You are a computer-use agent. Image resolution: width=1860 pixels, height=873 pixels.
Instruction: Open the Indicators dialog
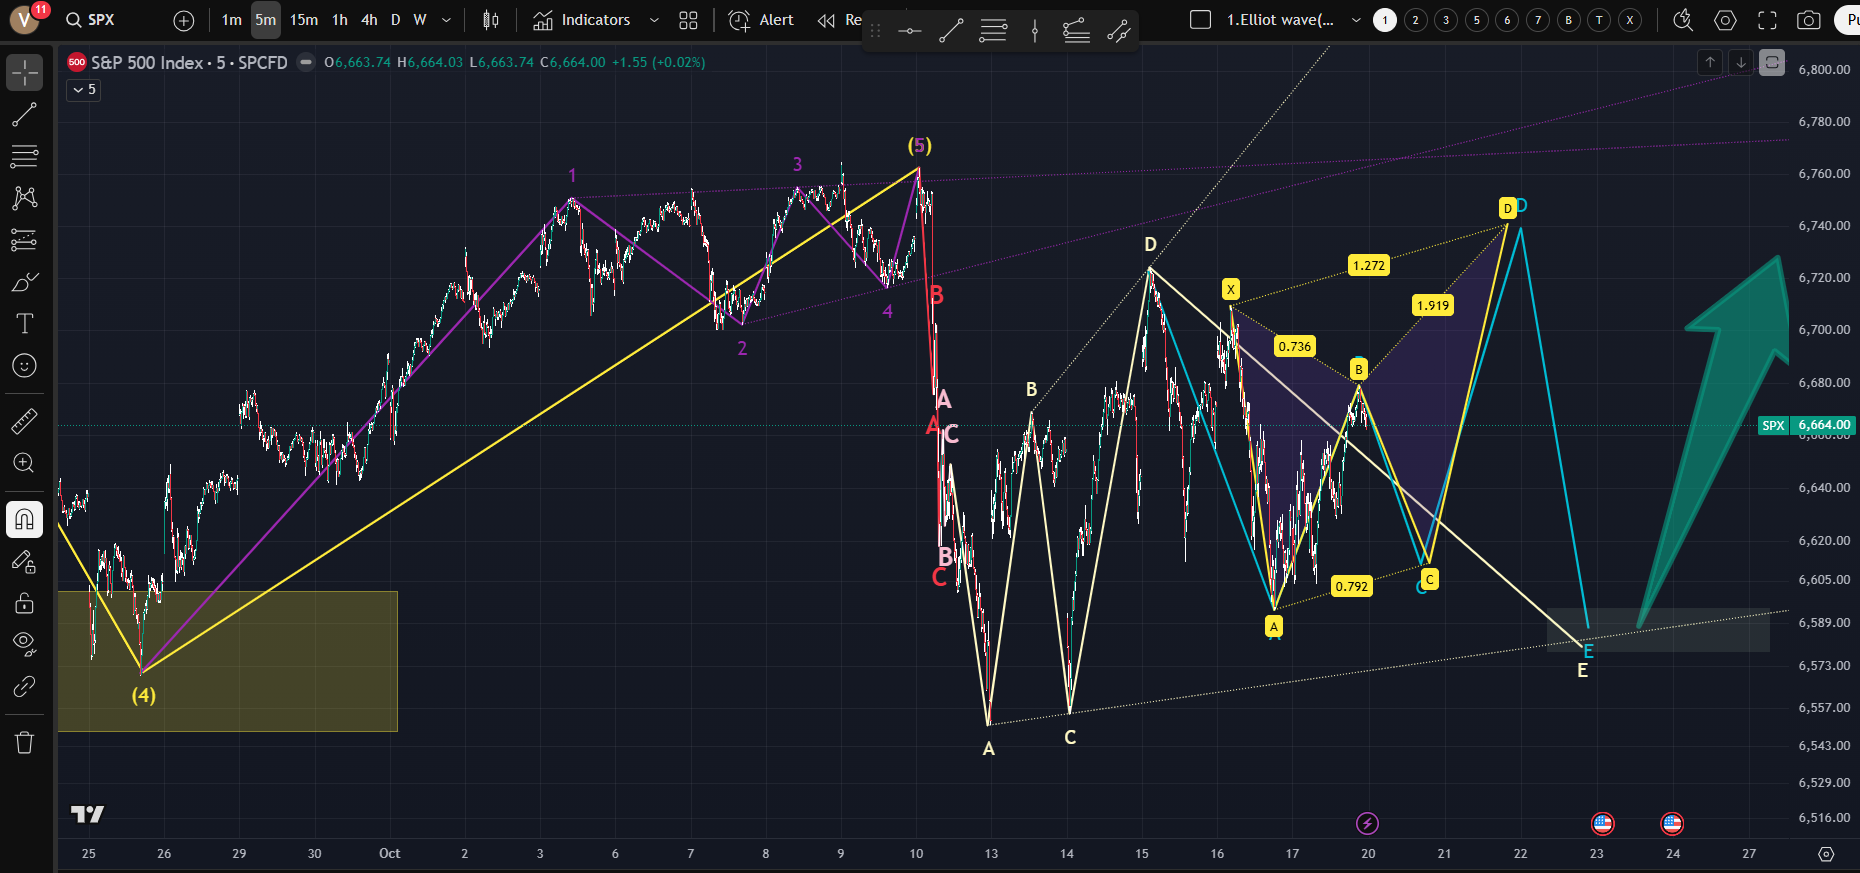click(x=582, y=20)
